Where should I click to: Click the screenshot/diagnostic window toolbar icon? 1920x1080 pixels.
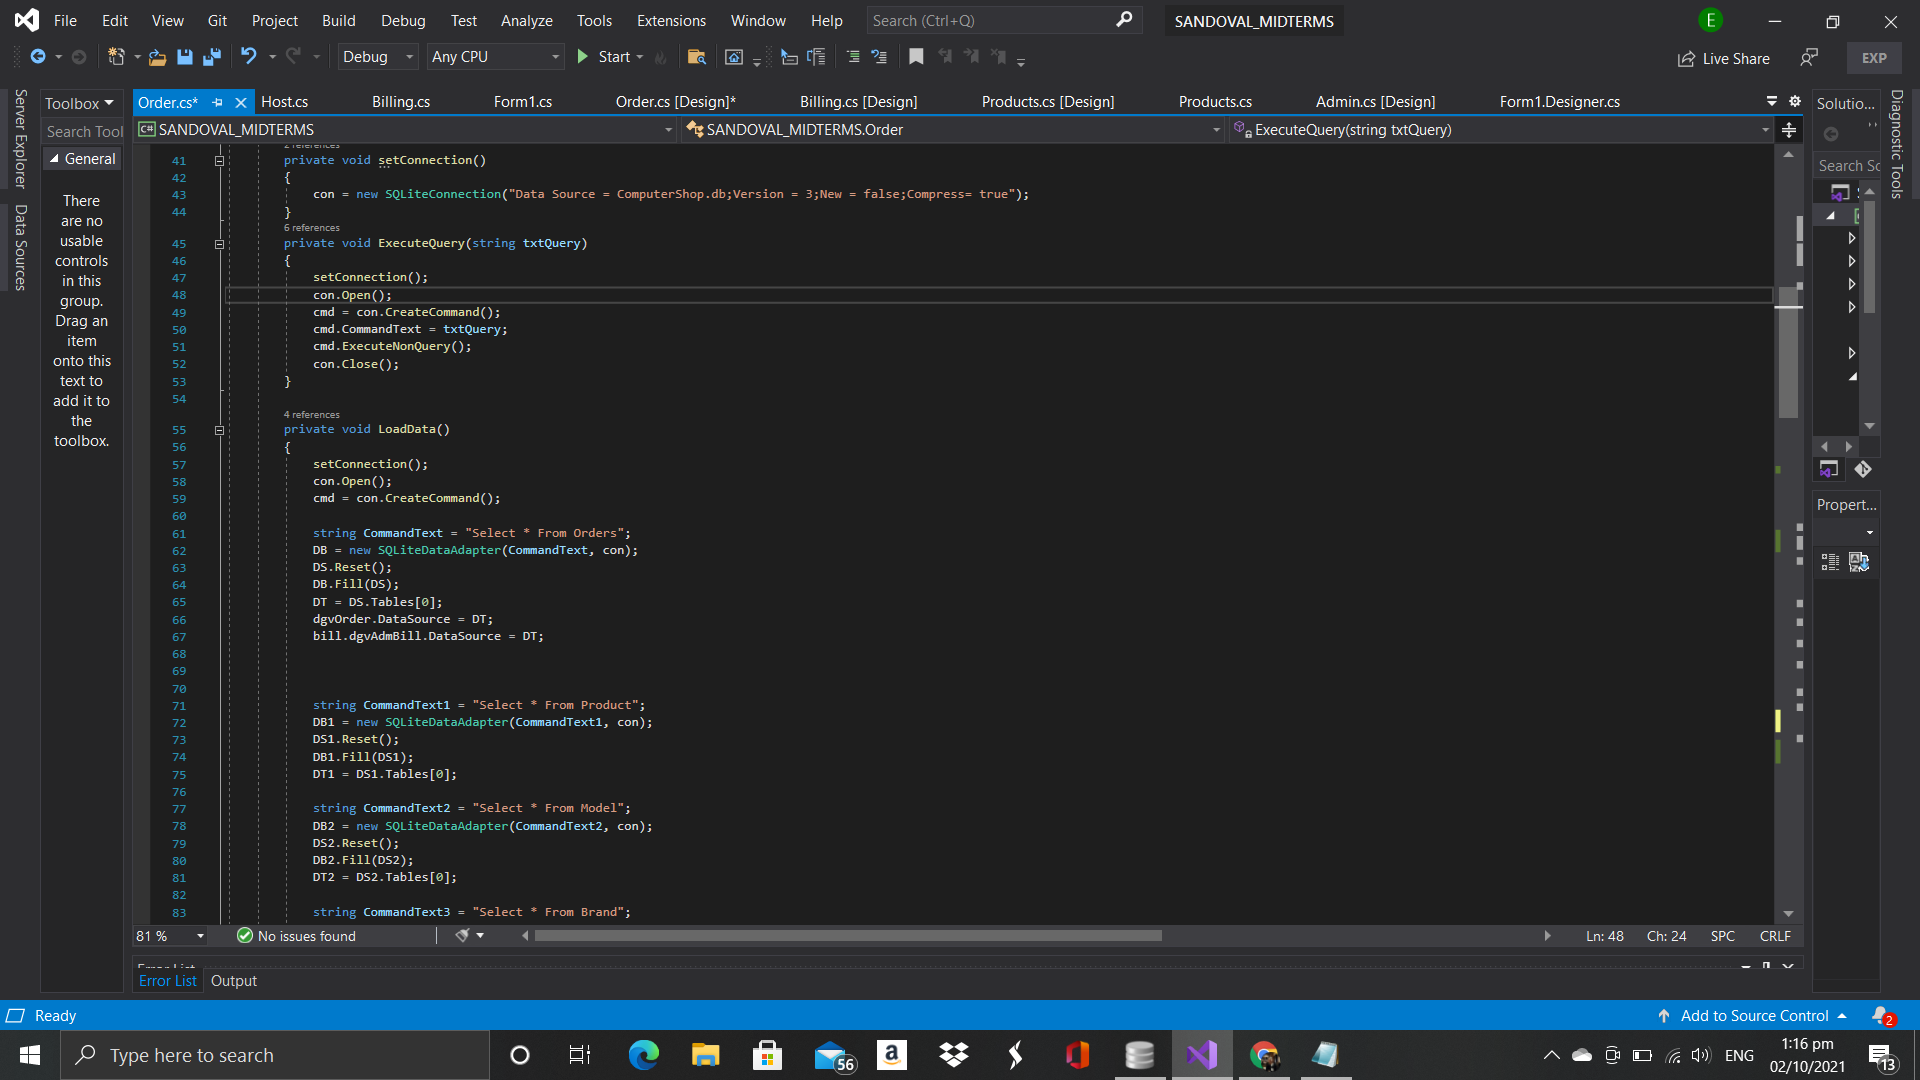[734, 57]
